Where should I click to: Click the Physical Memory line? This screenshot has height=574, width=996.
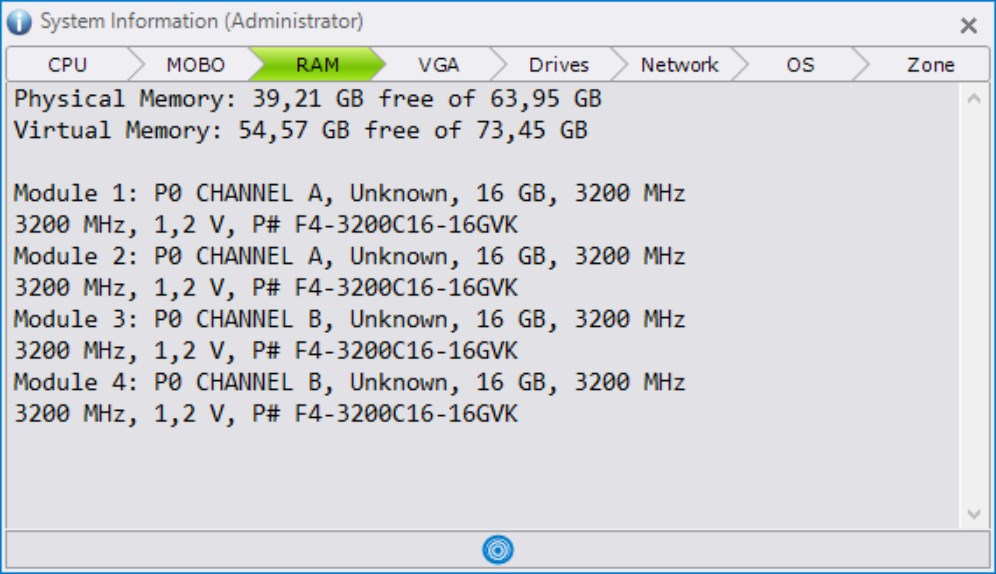coord(307,99)
